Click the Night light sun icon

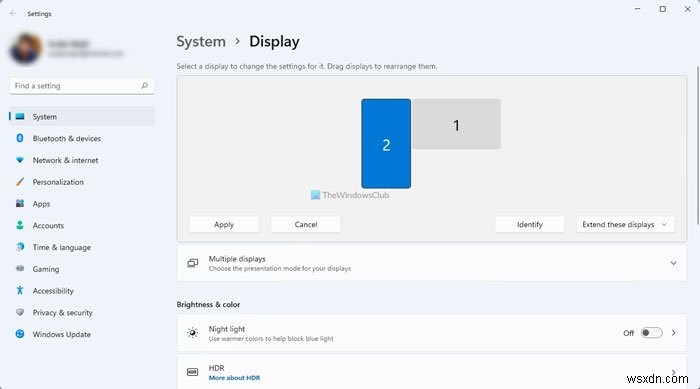click(x=192, y=333)
